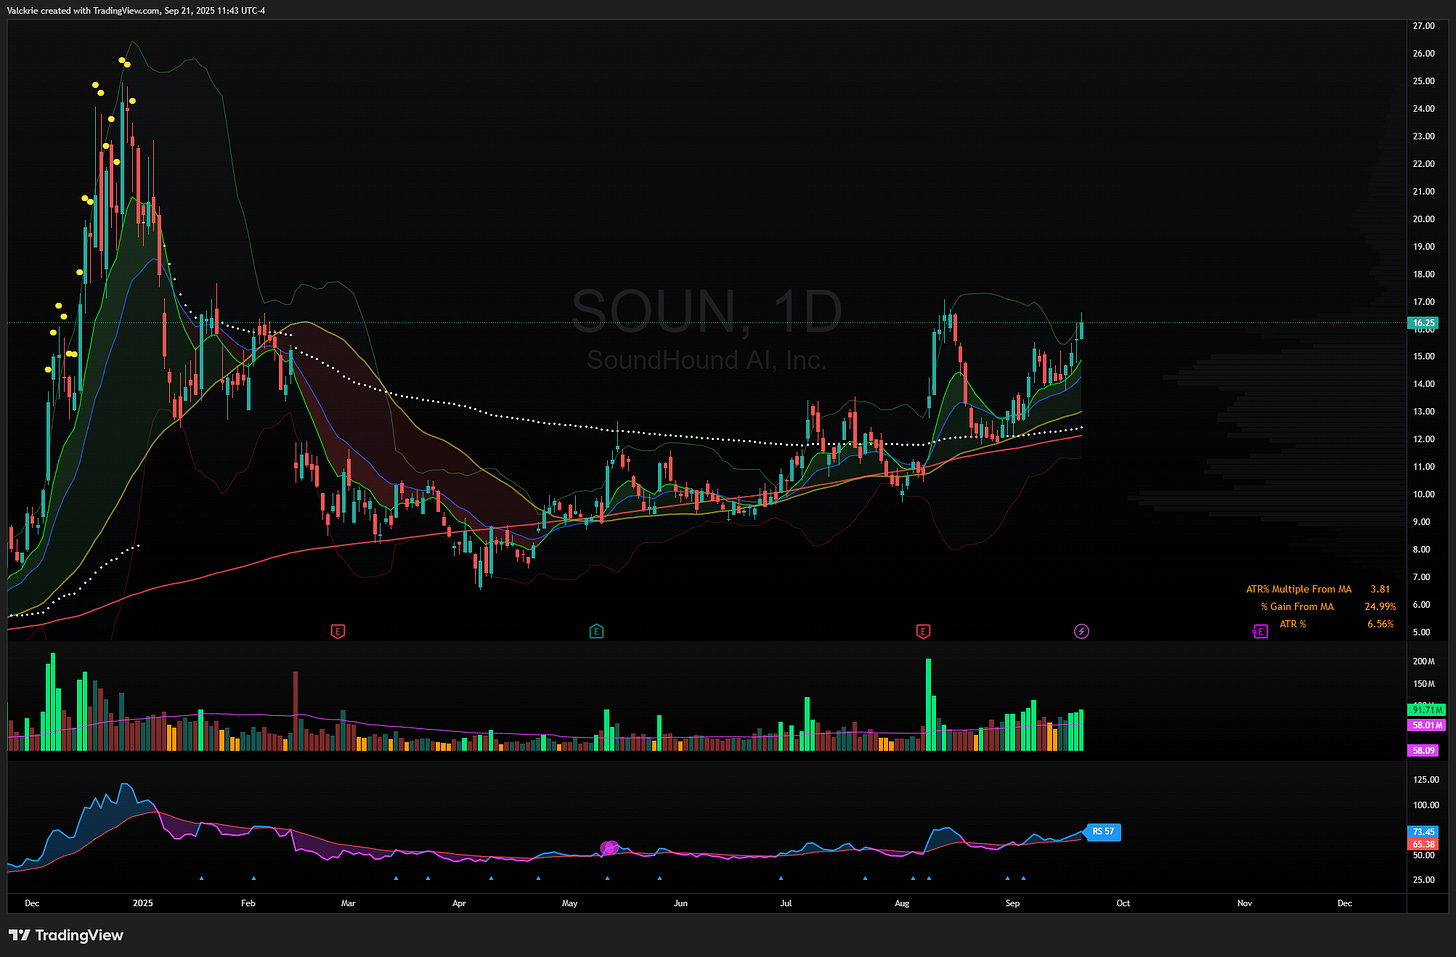Click the purple 58.01M volume average label
The width and height of the screenshot is (1456, 957).
[1425, 725]
